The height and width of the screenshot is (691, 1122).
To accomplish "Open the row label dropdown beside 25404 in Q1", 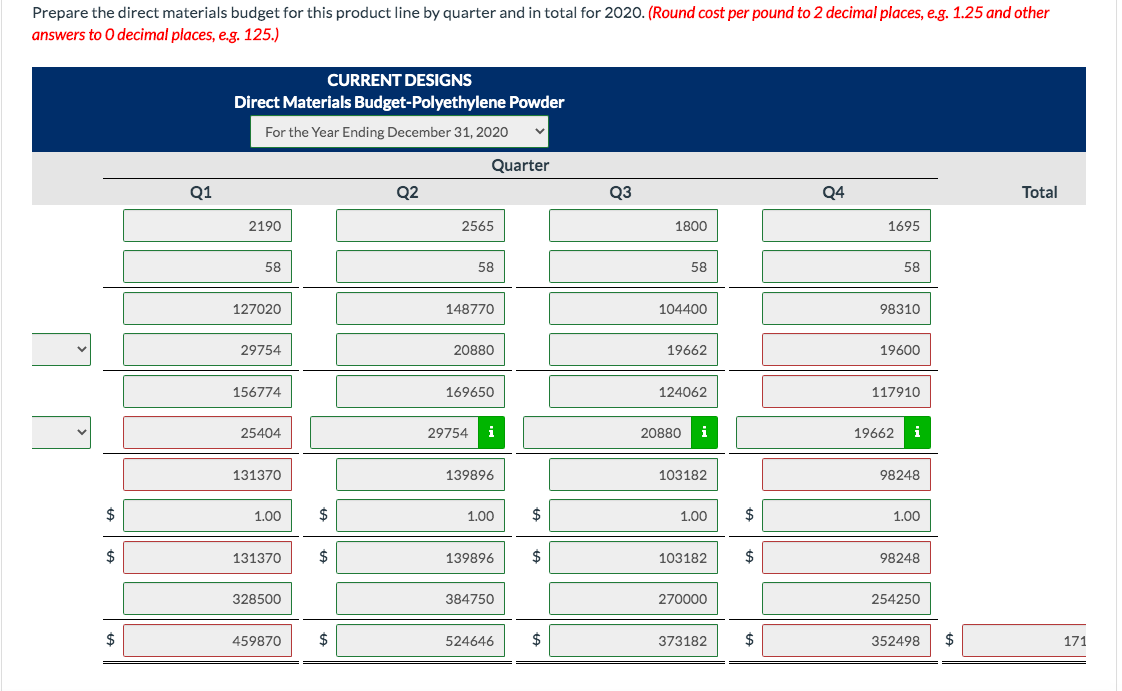I will [62, 433].
